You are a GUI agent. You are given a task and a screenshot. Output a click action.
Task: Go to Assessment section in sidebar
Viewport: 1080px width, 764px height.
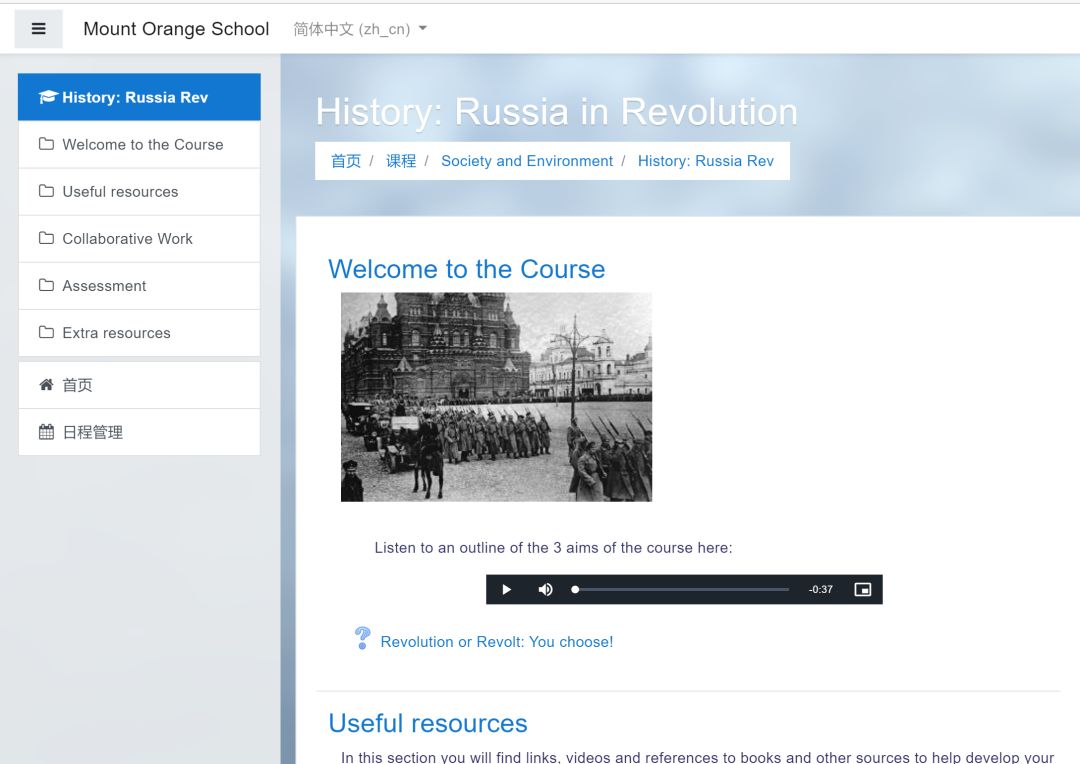click(x=104, y=286)
